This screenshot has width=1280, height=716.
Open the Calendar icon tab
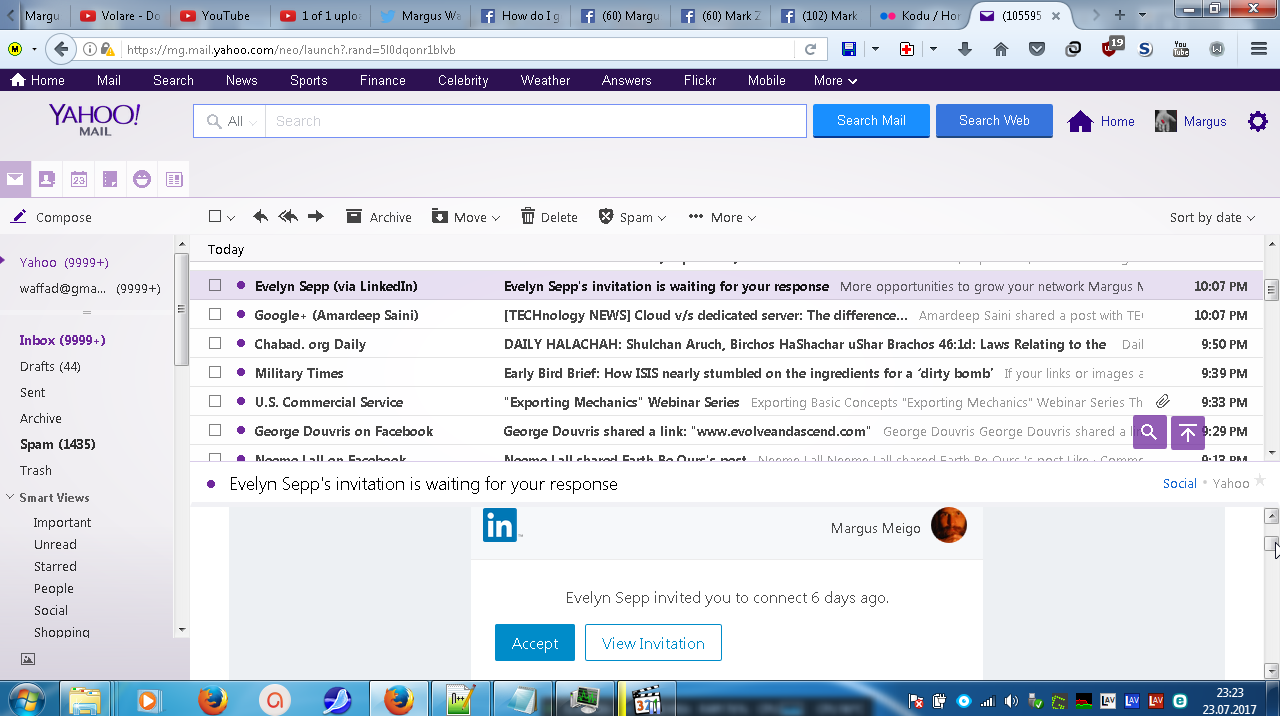tap(78, 180)
